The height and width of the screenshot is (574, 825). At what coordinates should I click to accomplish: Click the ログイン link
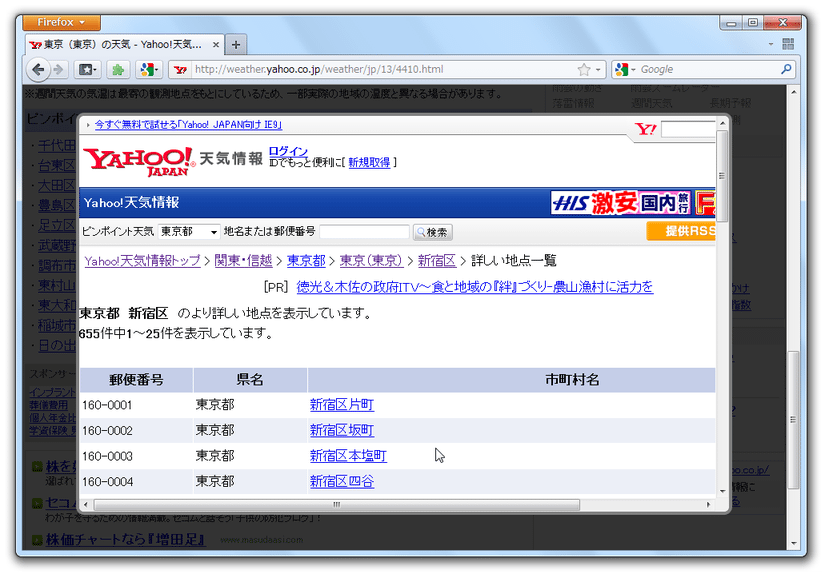tap(288, 151)
